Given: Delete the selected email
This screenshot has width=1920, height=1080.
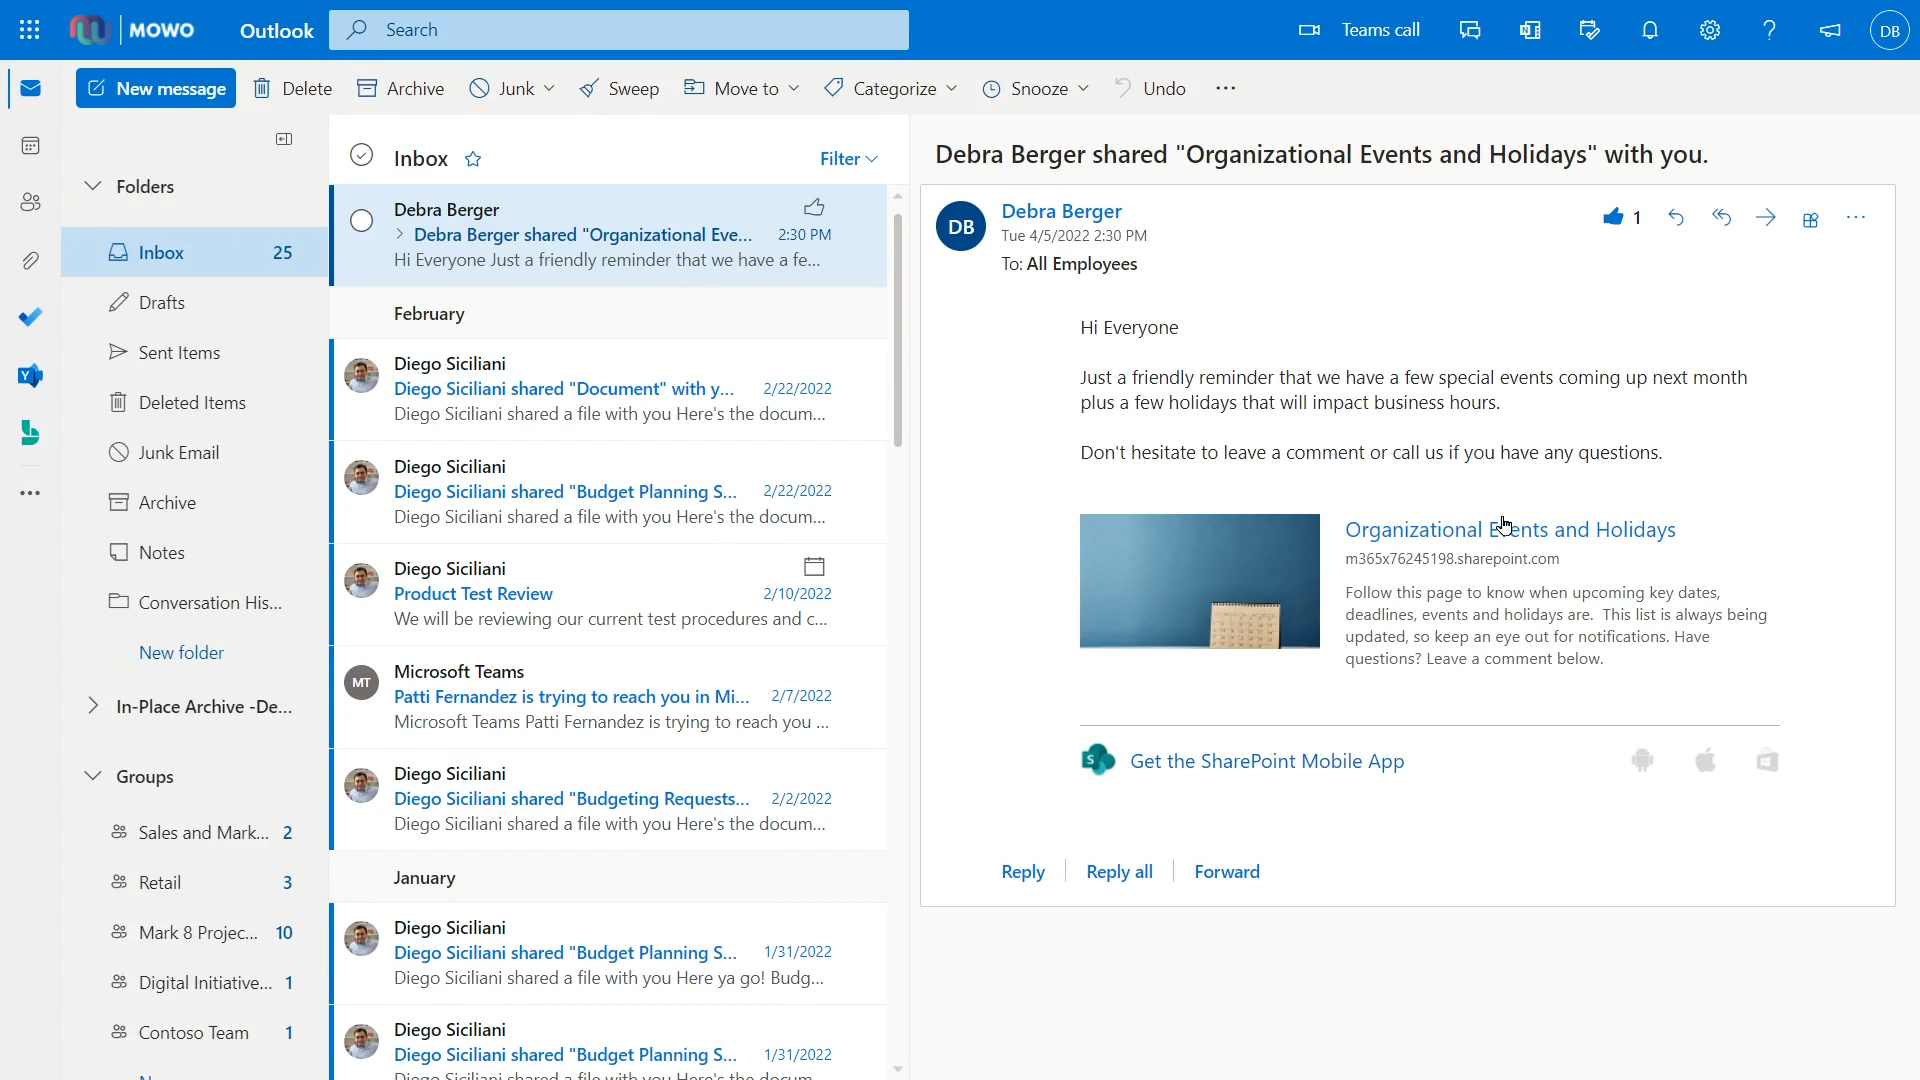Looking at the screenshot, I should pyautogui.click(x=292, y=88).
